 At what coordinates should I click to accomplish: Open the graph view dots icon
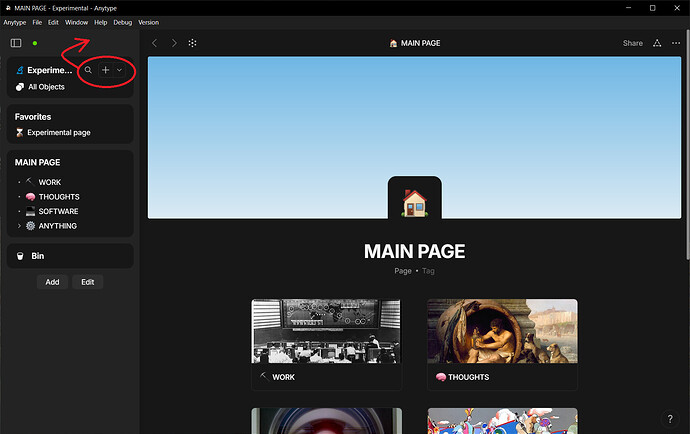tap(192, 43)
